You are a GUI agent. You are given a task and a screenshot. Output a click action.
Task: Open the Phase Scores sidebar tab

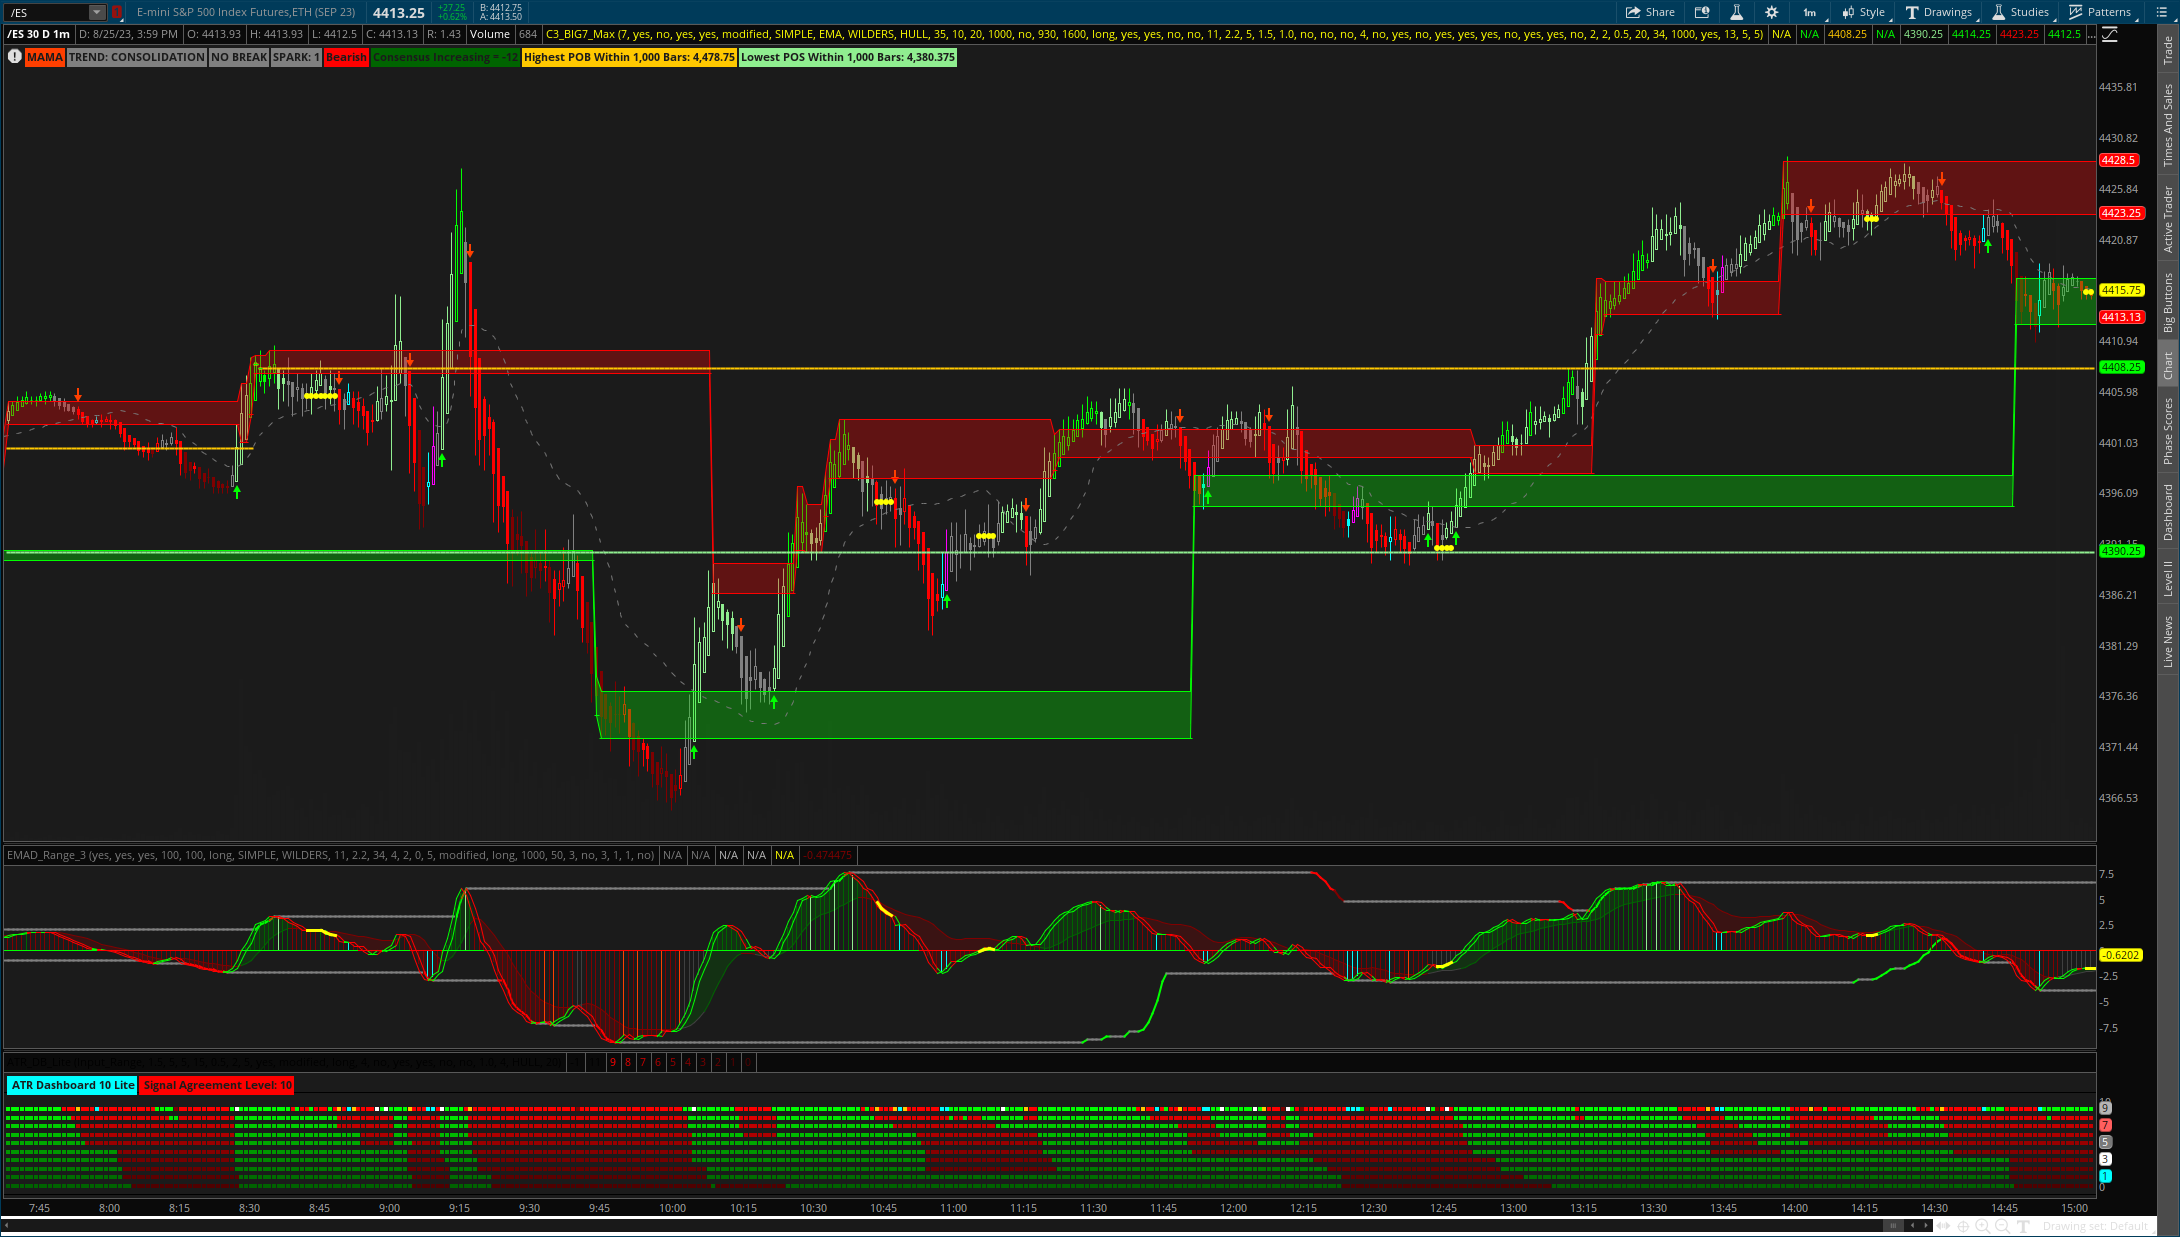click(2168, 430)
